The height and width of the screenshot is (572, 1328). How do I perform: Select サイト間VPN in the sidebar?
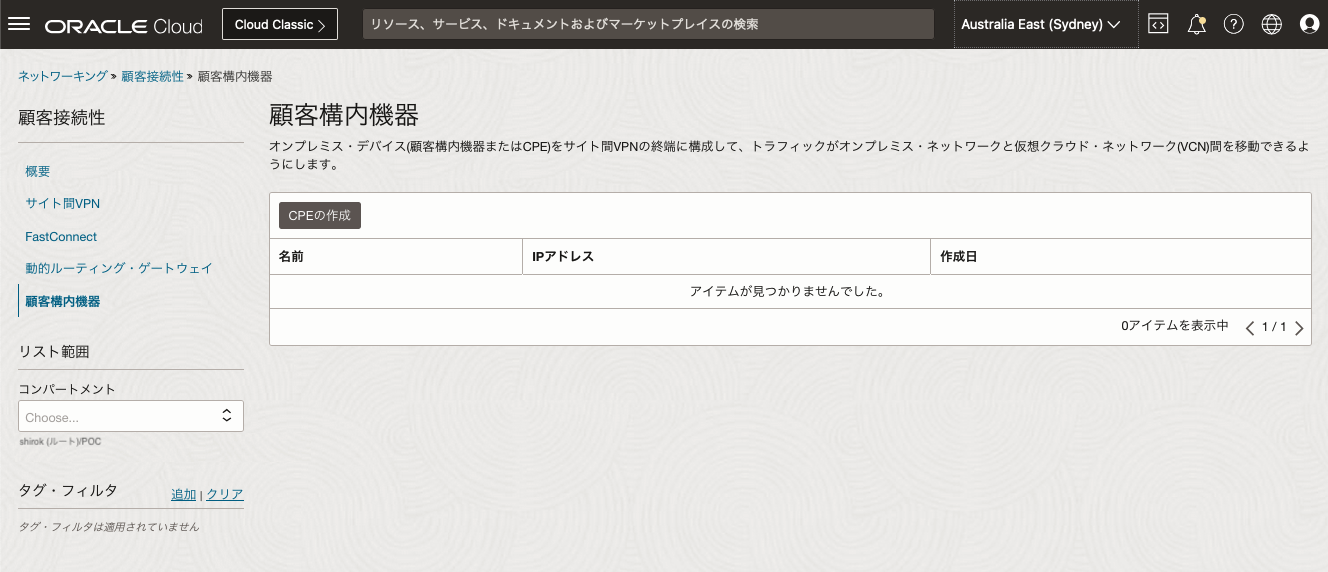click(x=63, y=204)
